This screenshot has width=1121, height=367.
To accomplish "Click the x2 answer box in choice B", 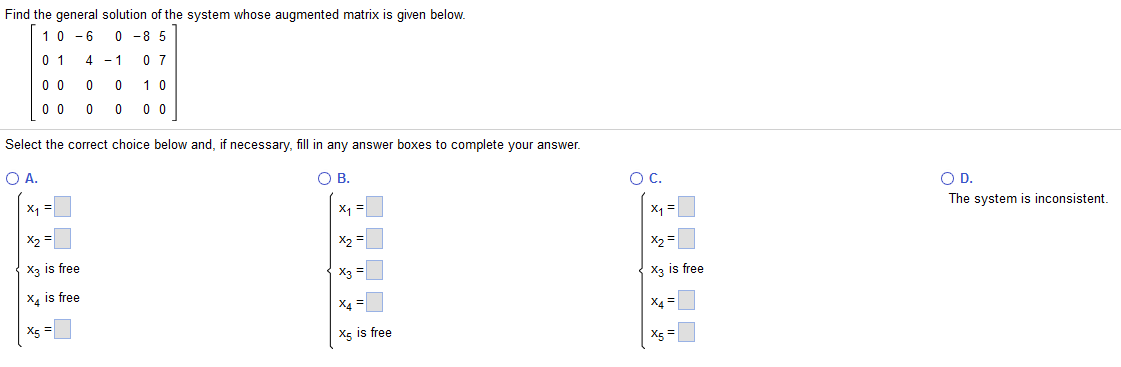I will point(375,237).
